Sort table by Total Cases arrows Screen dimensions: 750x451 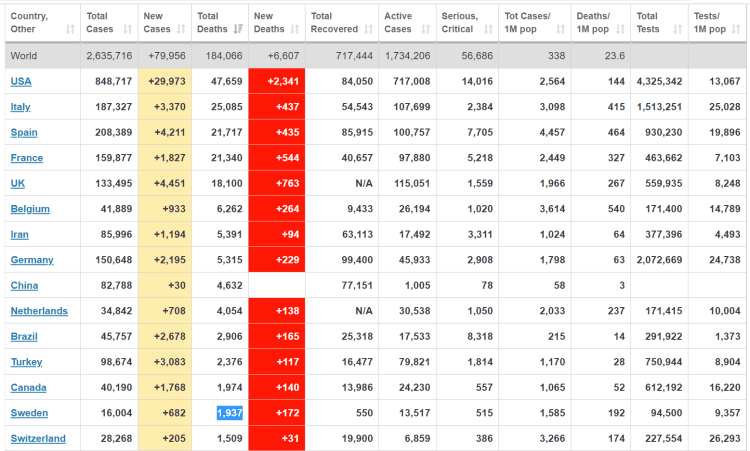(x=125, y=30)
